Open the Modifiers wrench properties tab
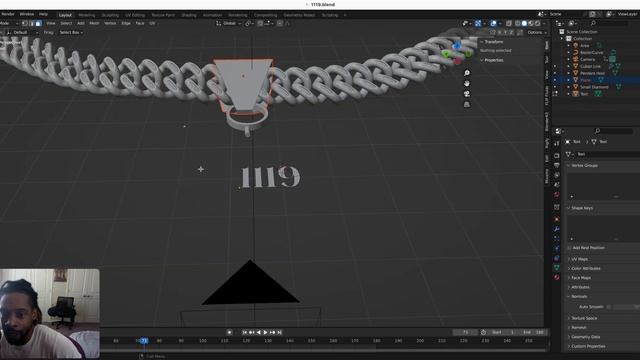This screenshot has width=640, height=360. pos(557,229)
